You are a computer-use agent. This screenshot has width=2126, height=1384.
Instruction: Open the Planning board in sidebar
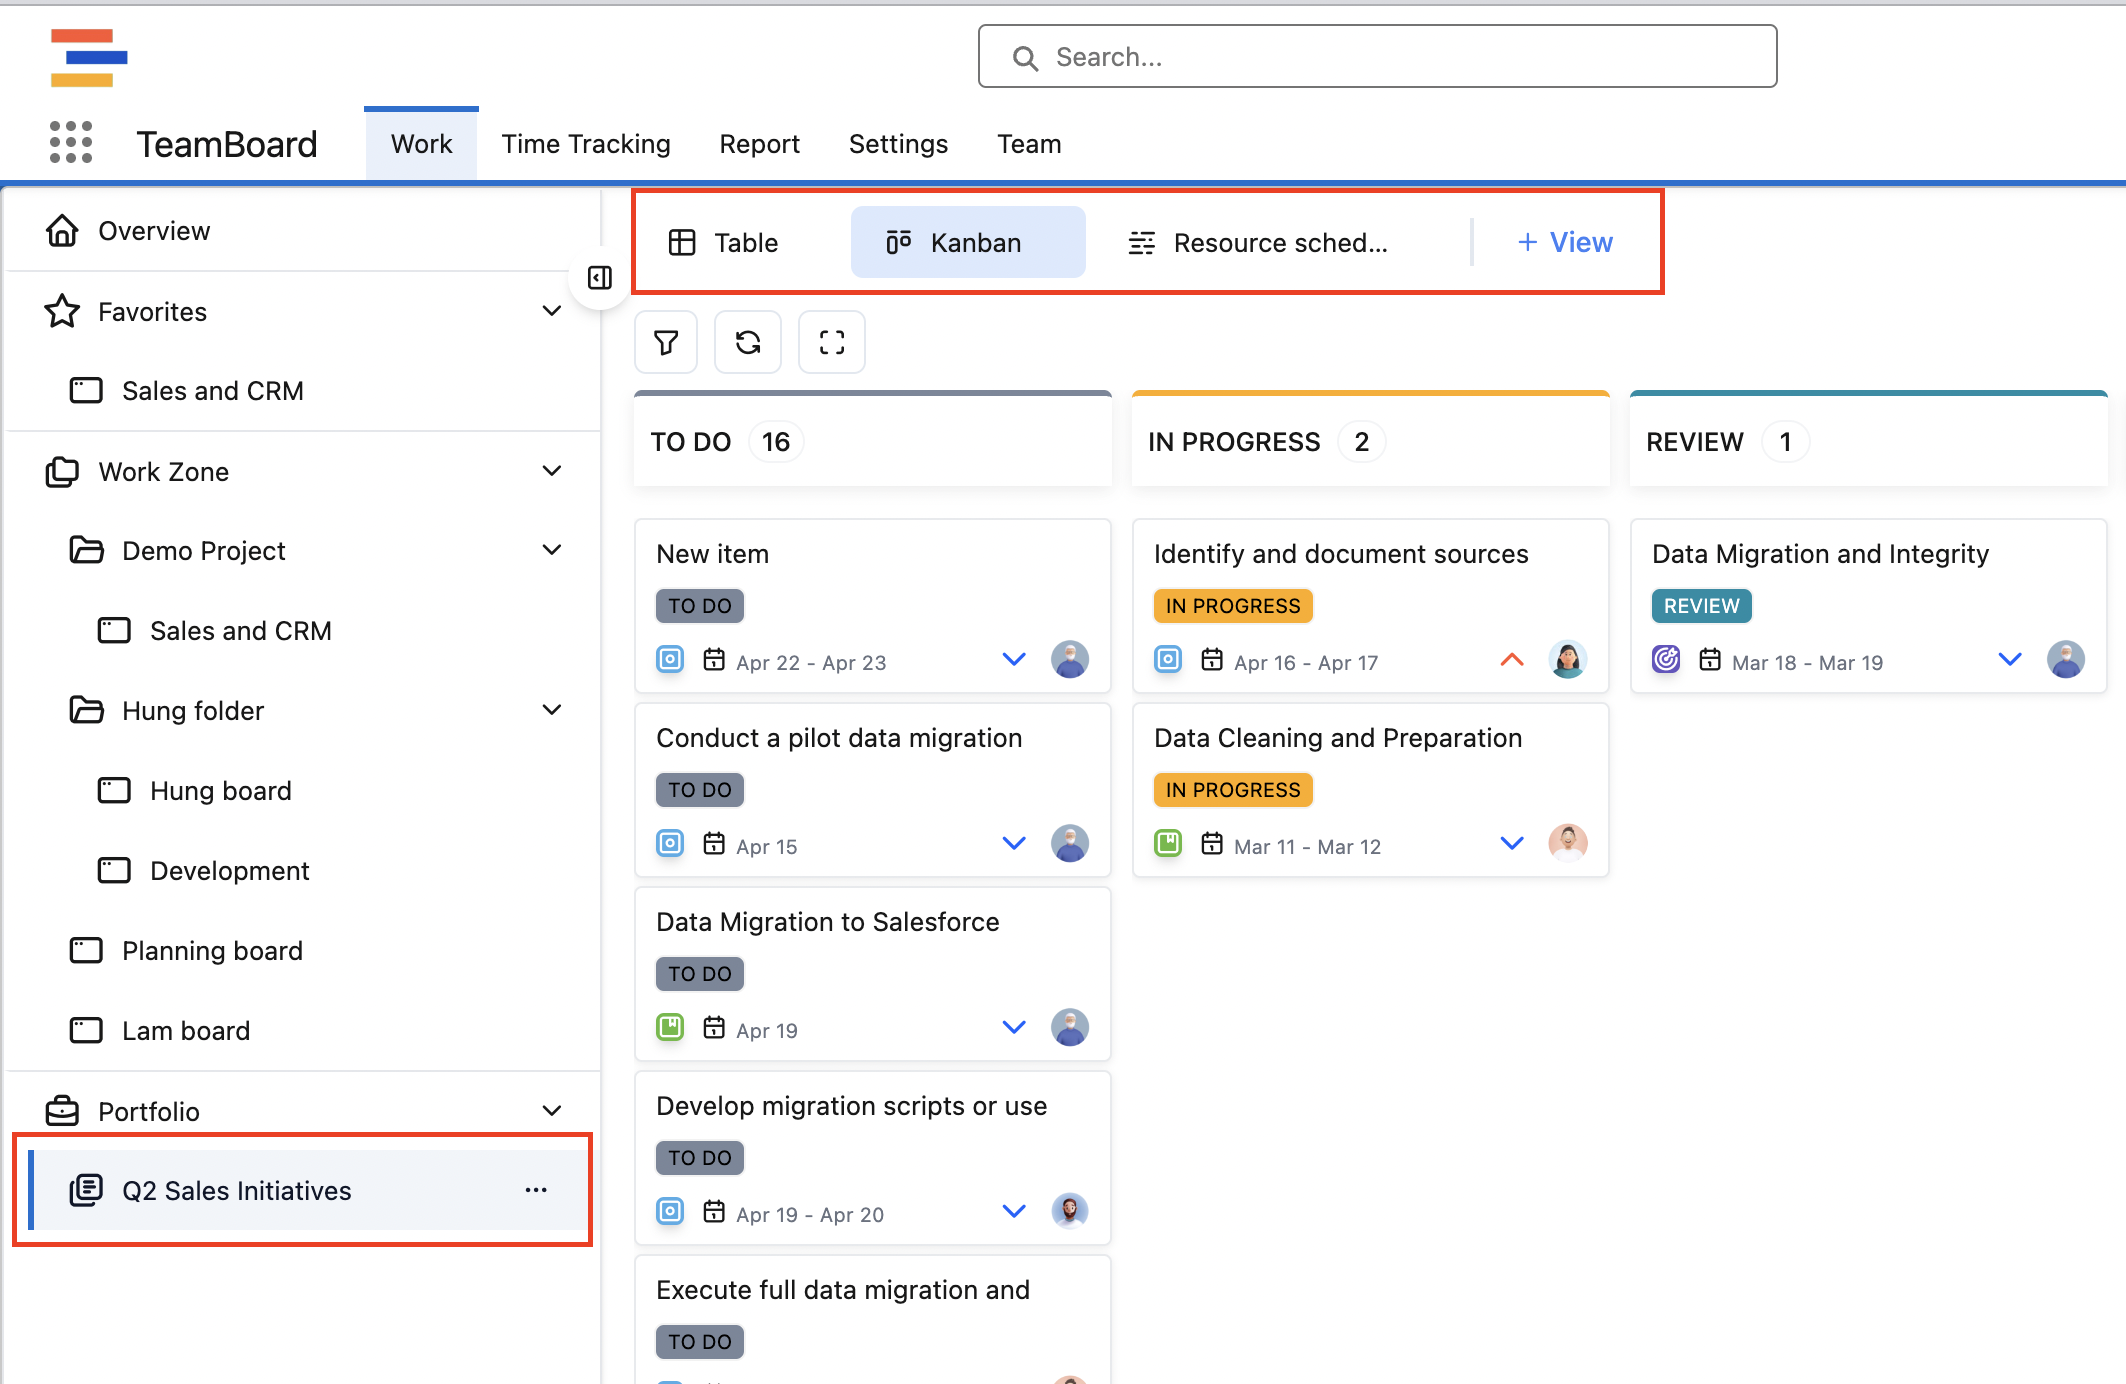pos(212,951)
